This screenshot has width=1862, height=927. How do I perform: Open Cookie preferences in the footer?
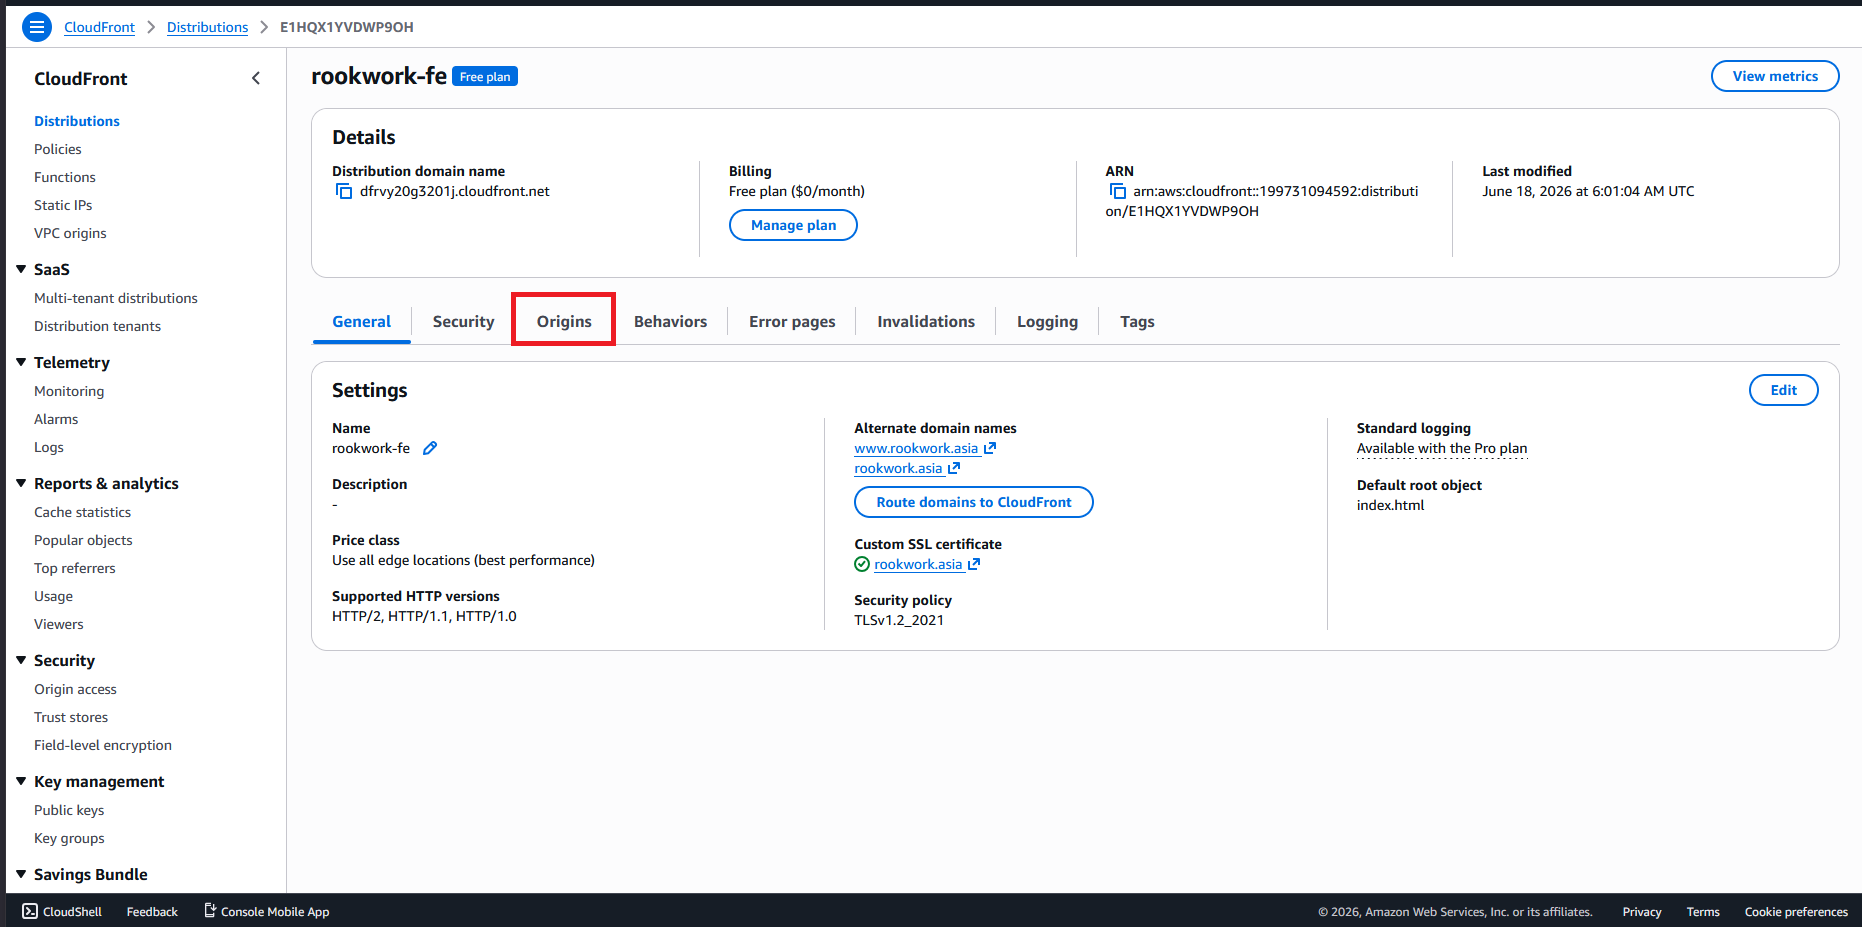(x=1796, y=911)
